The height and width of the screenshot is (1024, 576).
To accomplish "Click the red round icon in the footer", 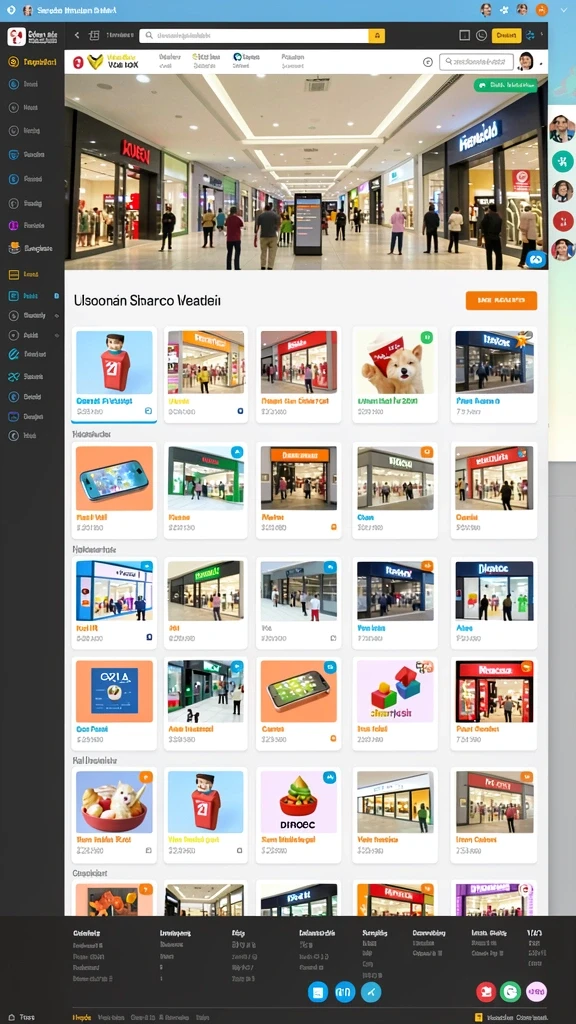I will pos(487,992).
